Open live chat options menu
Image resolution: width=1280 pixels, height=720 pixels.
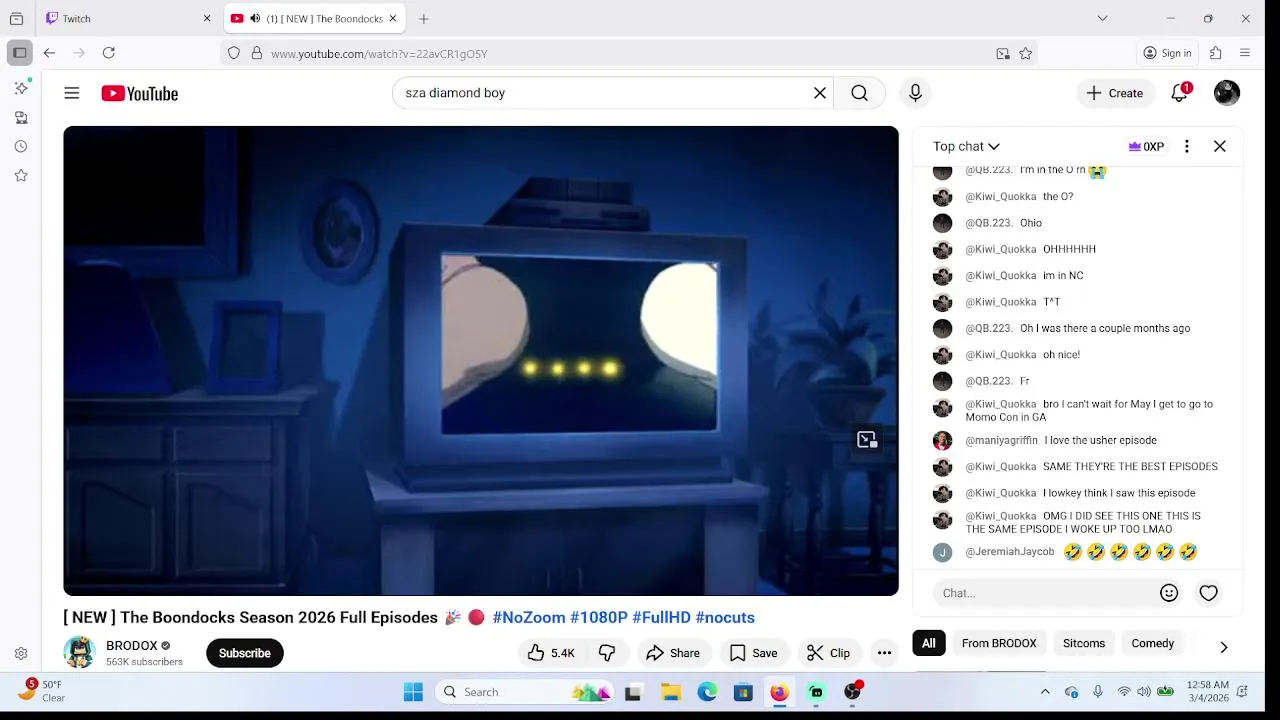1187,146
